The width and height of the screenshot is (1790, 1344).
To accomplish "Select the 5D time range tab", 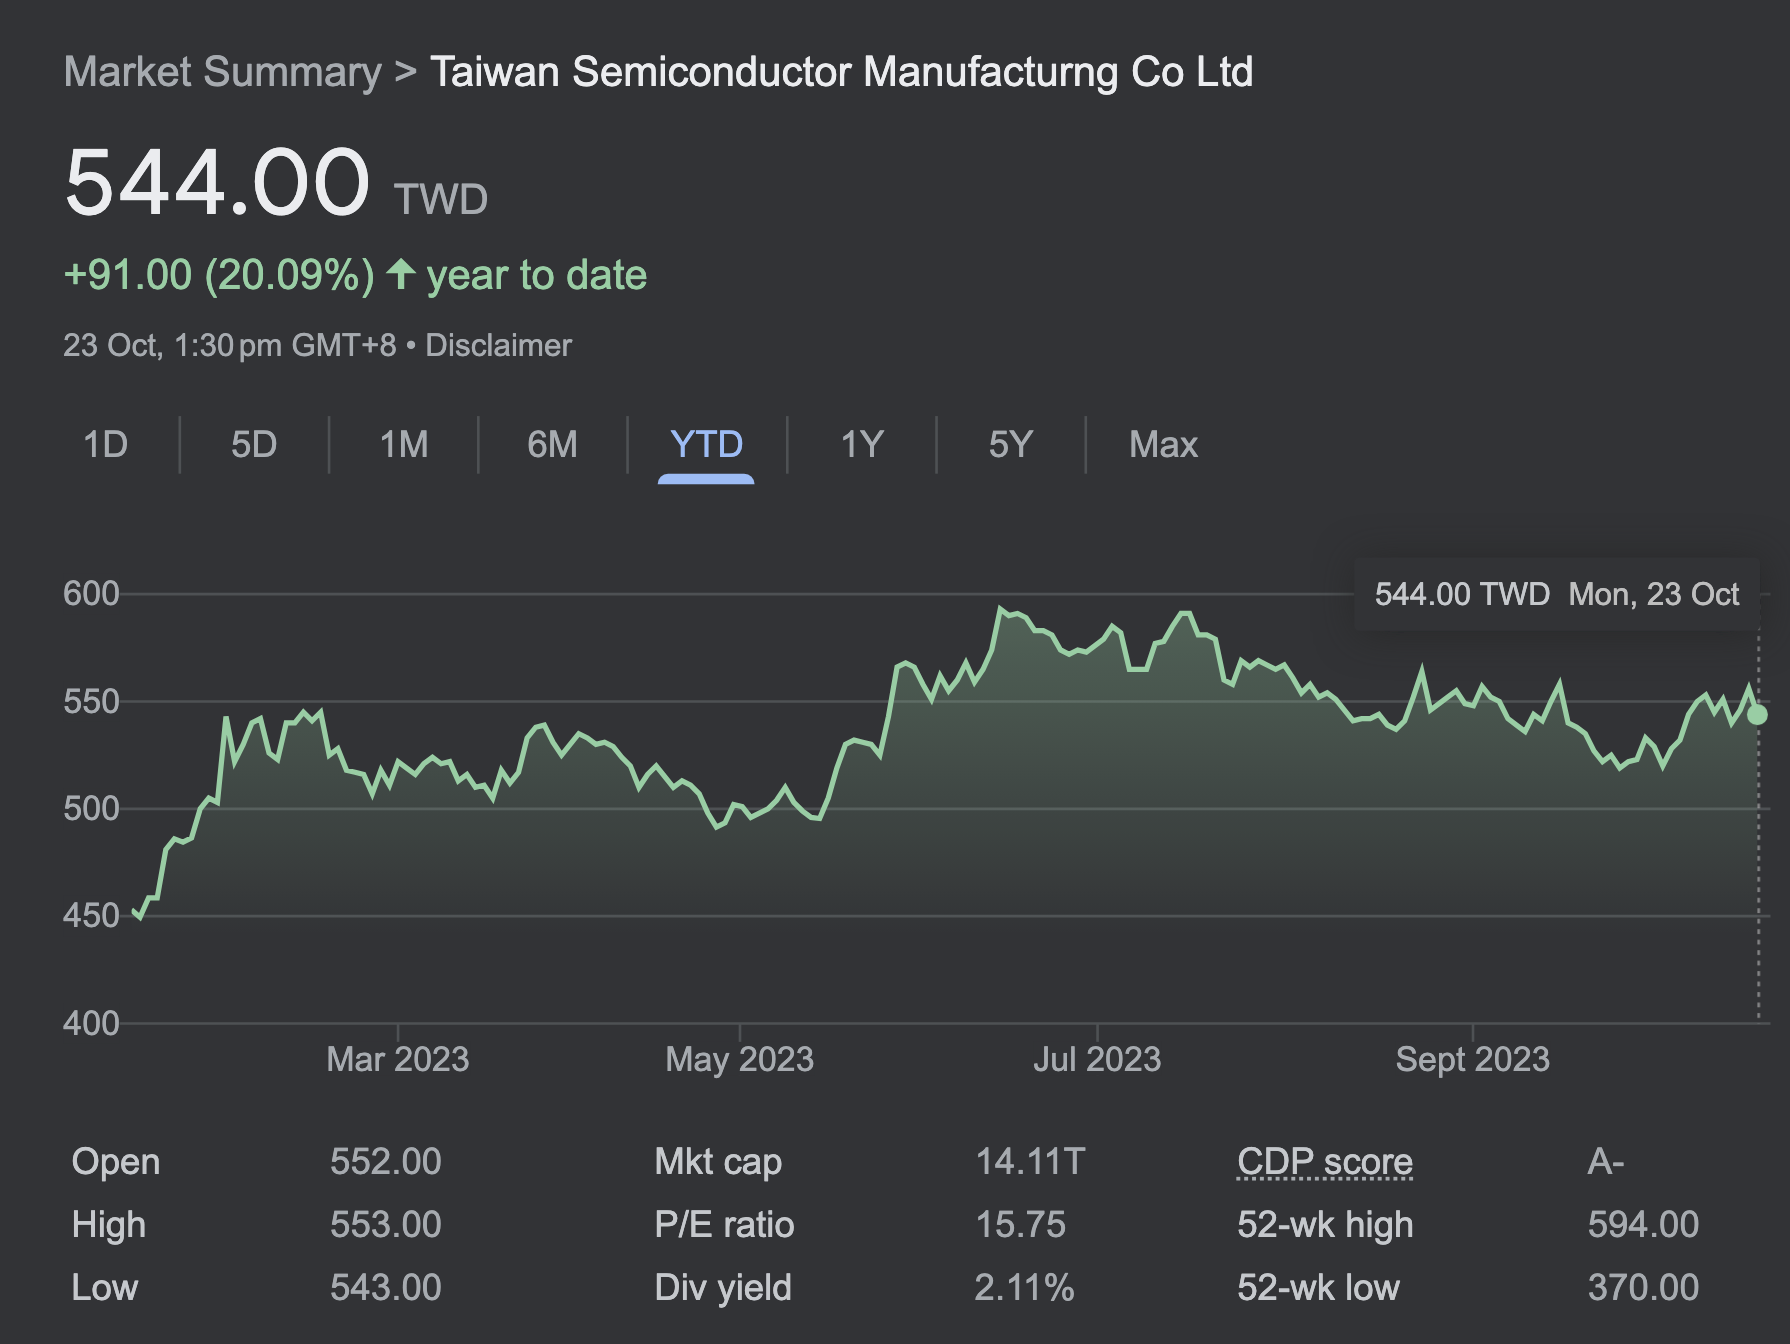I will [x=254, y=444].
